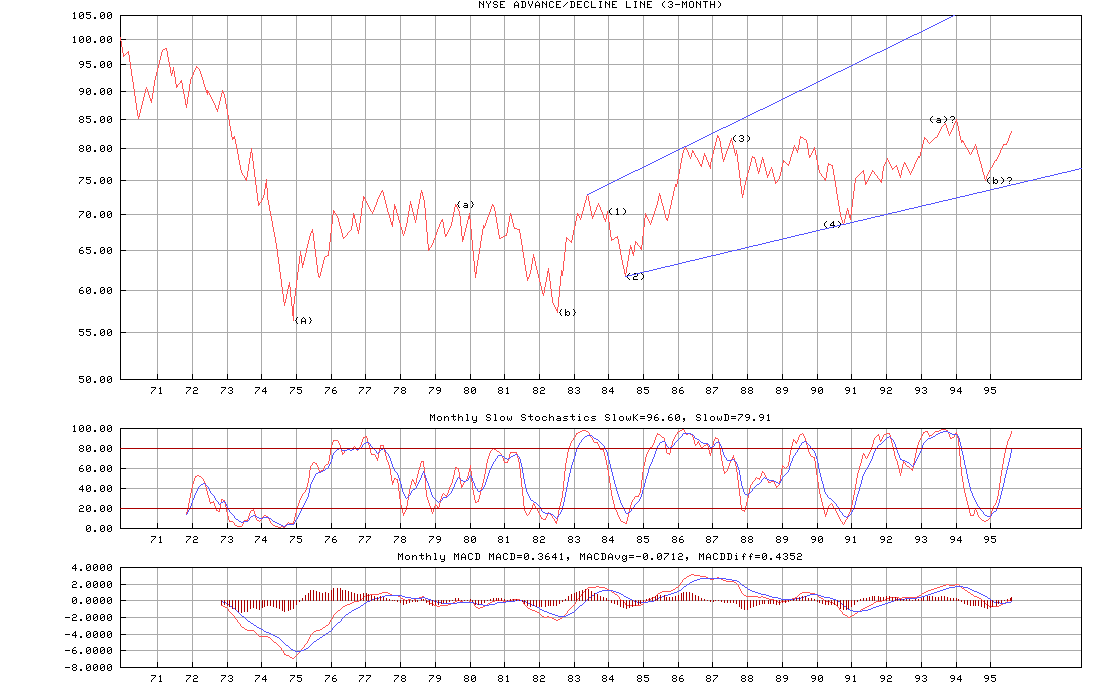
Task: Click the (4) wave label
Action: (x=833, y=225)
